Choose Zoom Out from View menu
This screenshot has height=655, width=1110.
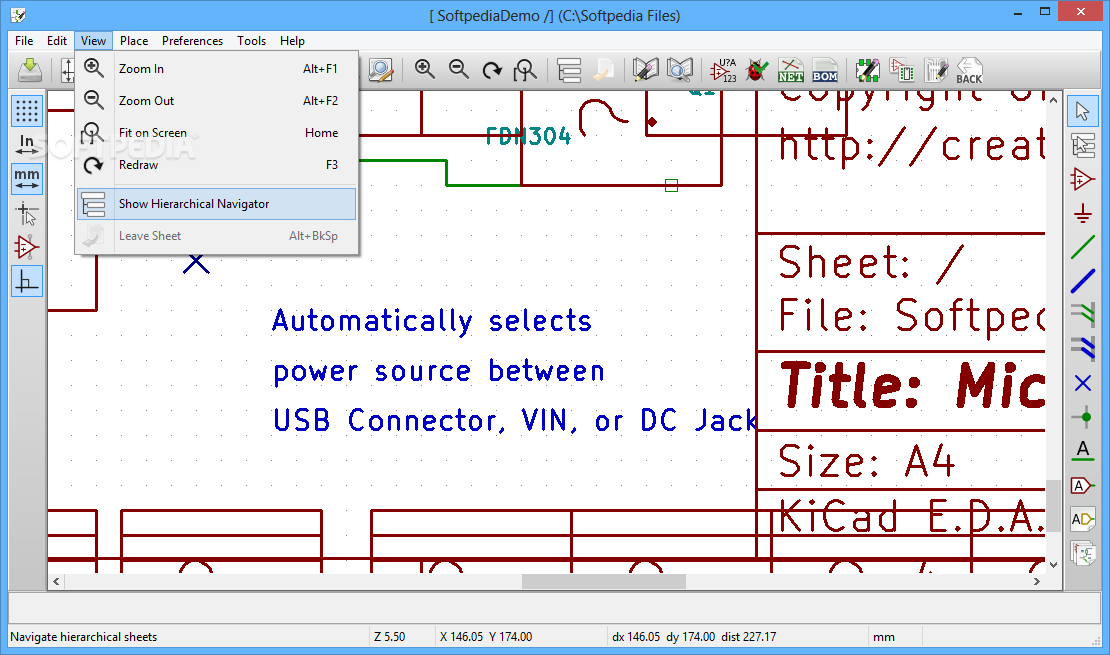coord(217,101)
